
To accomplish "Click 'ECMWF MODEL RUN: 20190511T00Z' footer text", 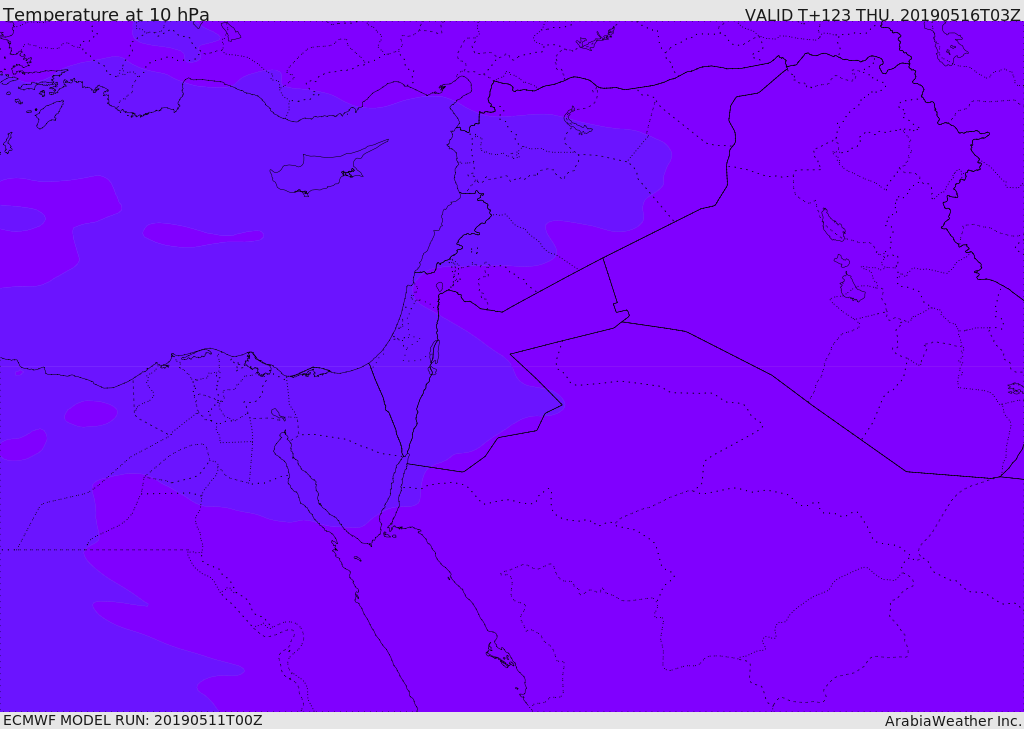I will (x=133, y=720).
